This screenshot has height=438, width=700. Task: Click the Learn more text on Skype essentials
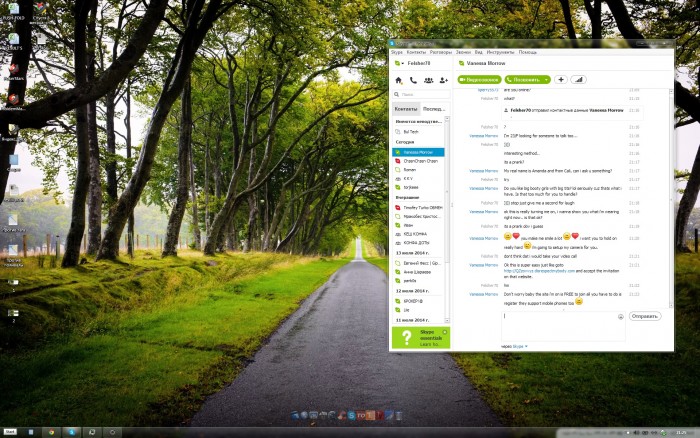pyautogui.click(x=429, y=344)
